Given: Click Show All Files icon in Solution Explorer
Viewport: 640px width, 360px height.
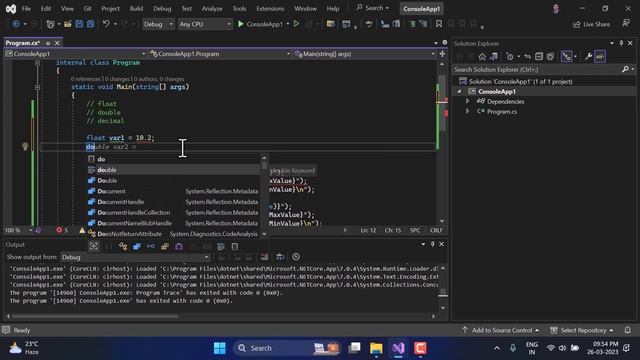Looking at the screenshot, I should (550, 57).
